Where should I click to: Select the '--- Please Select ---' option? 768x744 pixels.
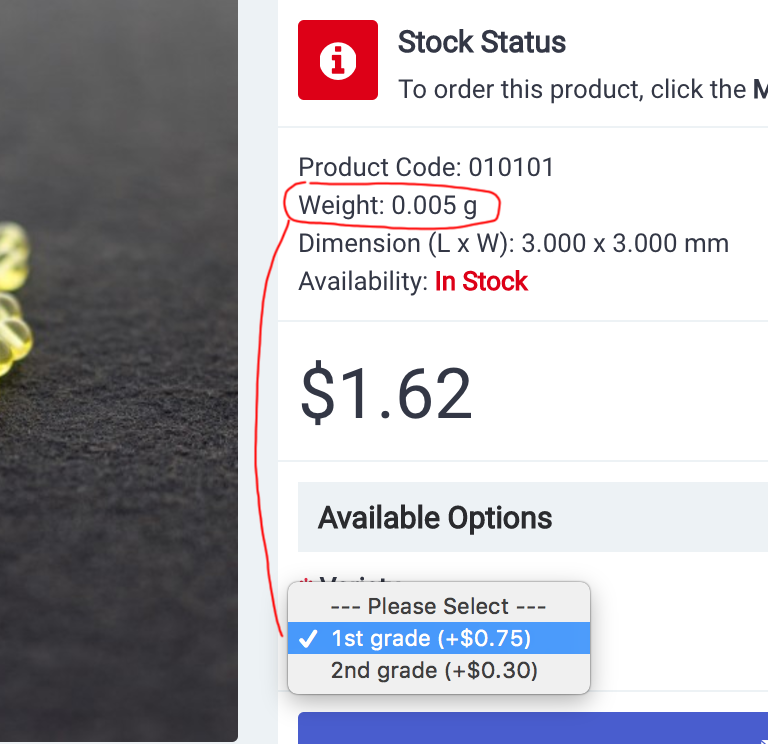439,606
